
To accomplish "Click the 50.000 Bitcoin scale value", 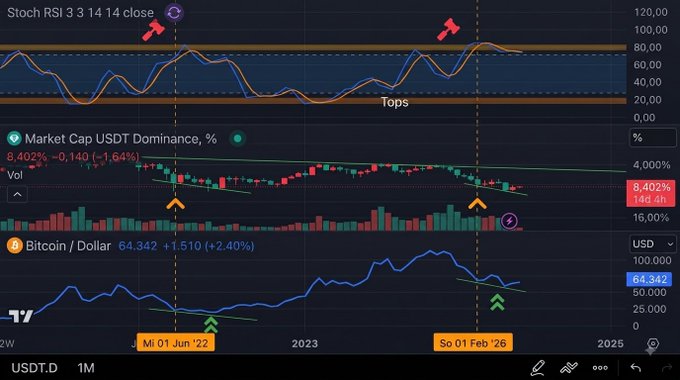I will pos(649,292).
